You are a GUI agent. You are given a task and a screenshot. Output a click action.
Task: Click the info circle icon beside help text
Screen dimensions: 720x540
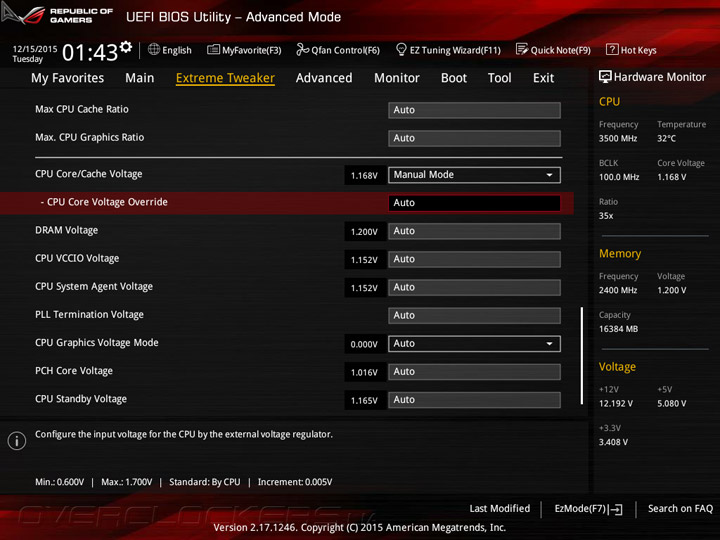pos(17,441)
